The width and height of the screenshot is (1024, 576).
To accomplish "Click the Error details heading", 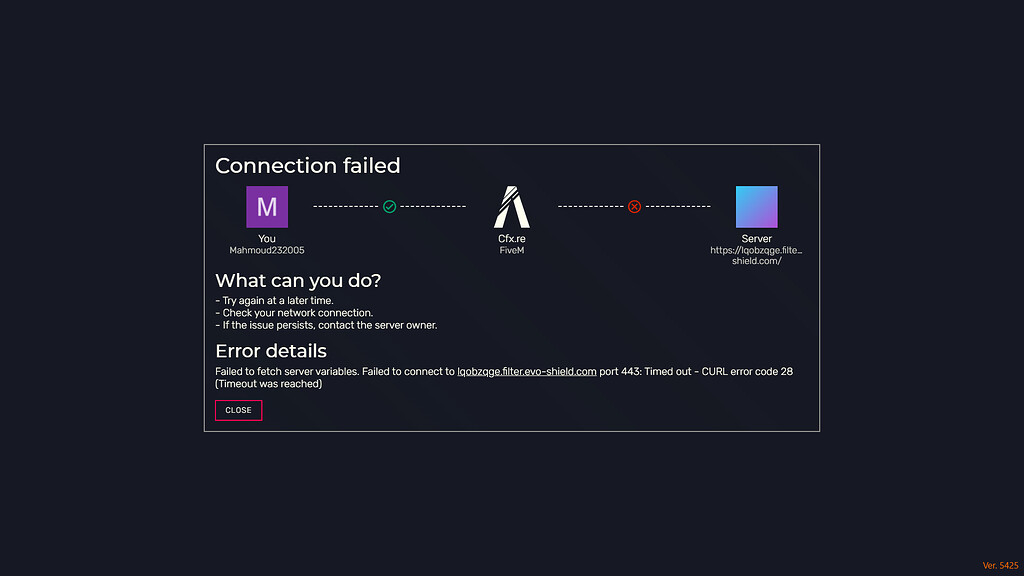I will [x=271, y=351].
